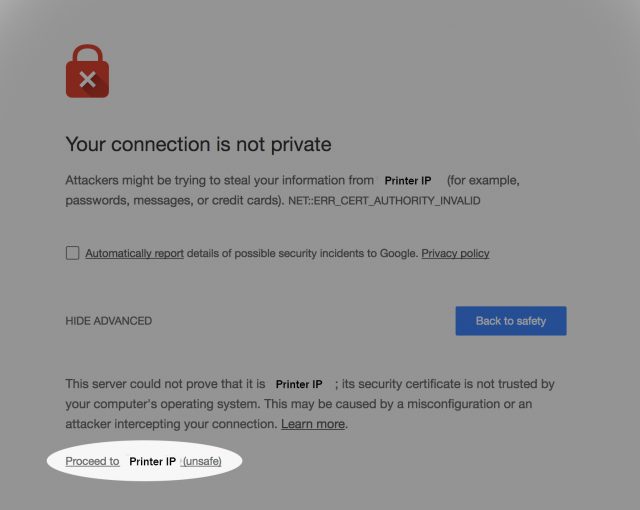Image resolution: width=640 pixels, height=510 pixels.
Task: Collapse the HIDE ADVANCED section
Action: pyautogui.click(x=108, y=321)
